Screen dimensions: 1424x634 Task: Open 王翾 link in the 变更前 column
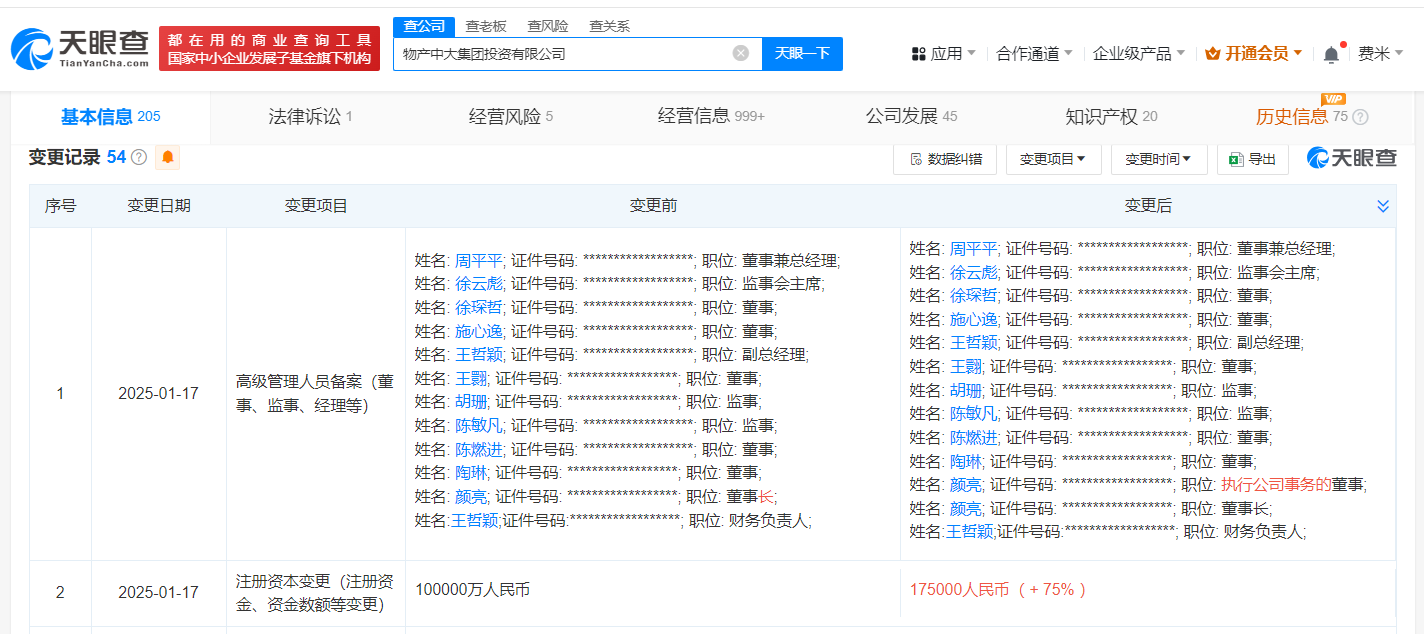471,378
